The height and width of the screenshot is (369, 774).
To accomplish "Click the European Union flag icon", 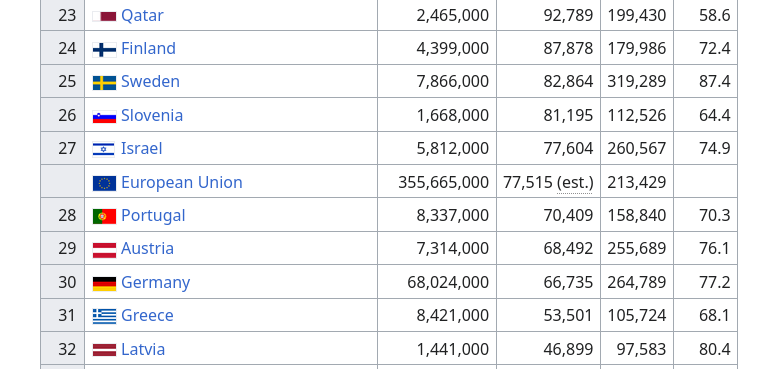I will coord(104,183).
